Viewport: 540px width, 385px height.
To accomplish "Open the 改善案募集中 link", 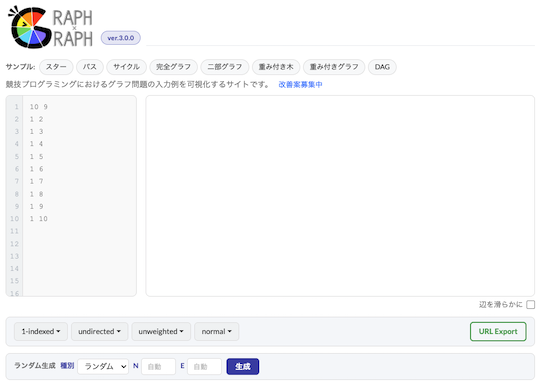I will pyautogui.click(x=300, y=84).
